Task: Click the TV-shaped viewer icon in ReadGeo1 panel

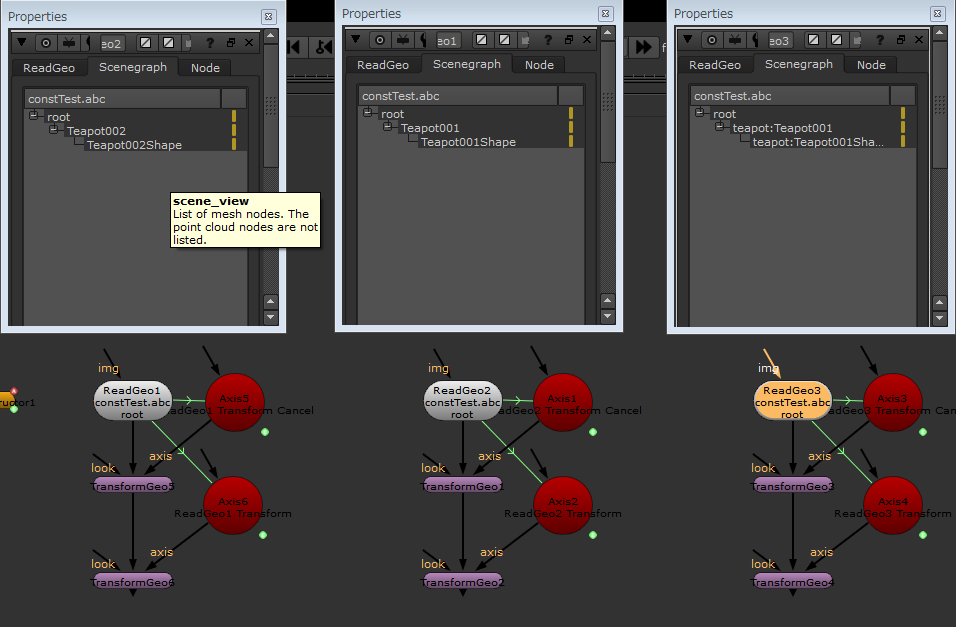Action: point(68,43)
